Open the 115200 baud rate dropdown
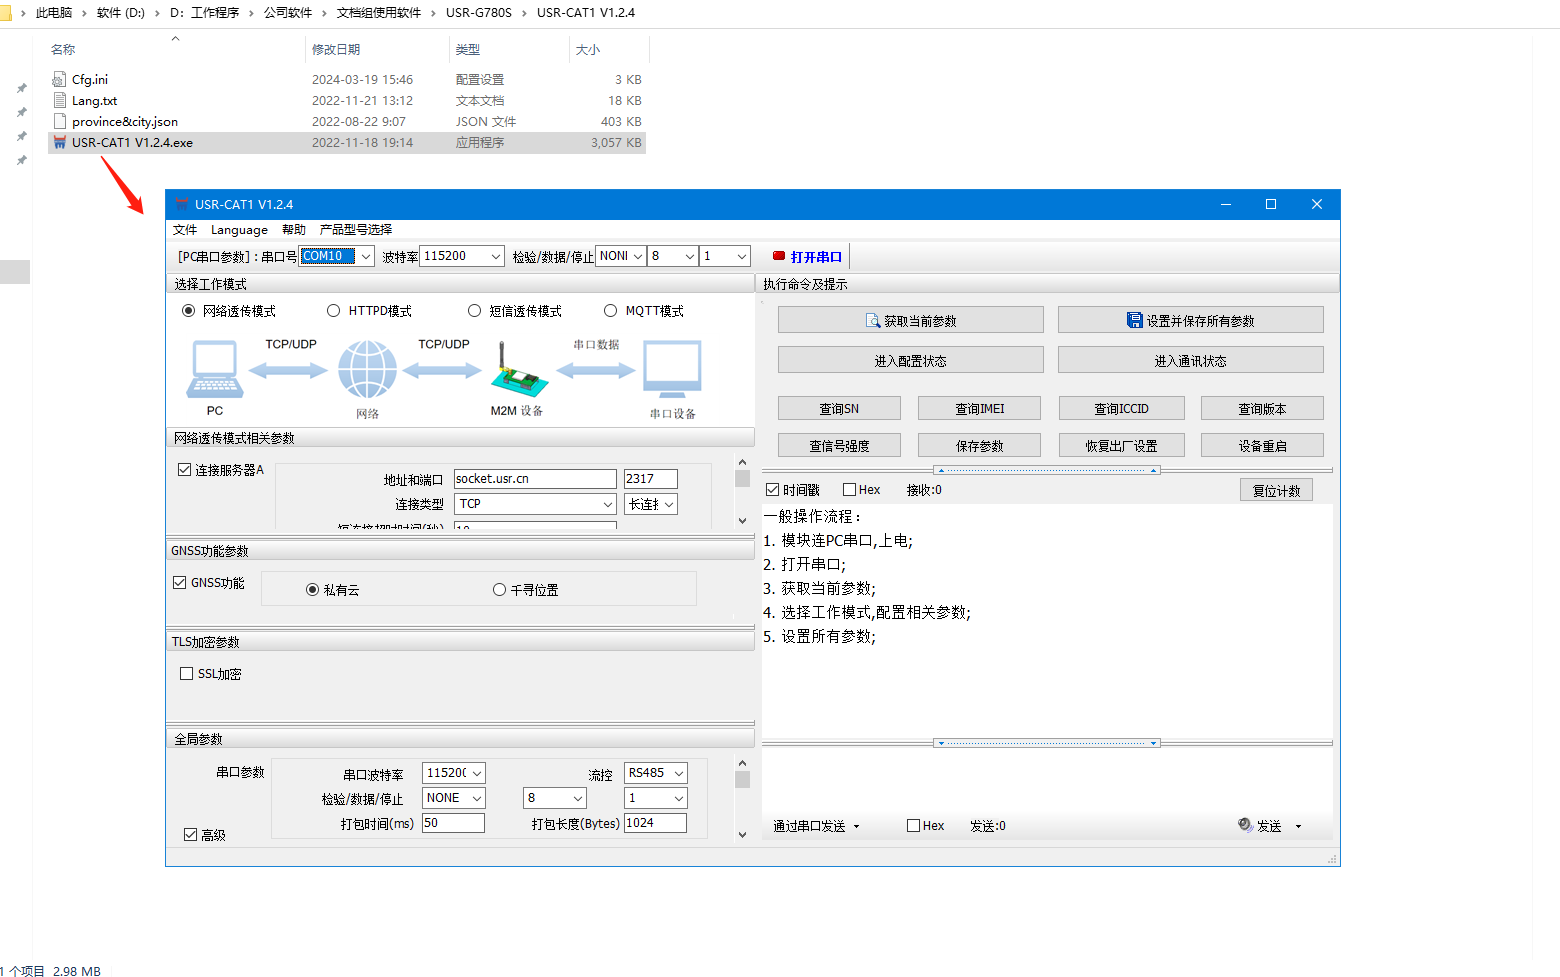1560x977 pixels. click(x=496, y=256)
